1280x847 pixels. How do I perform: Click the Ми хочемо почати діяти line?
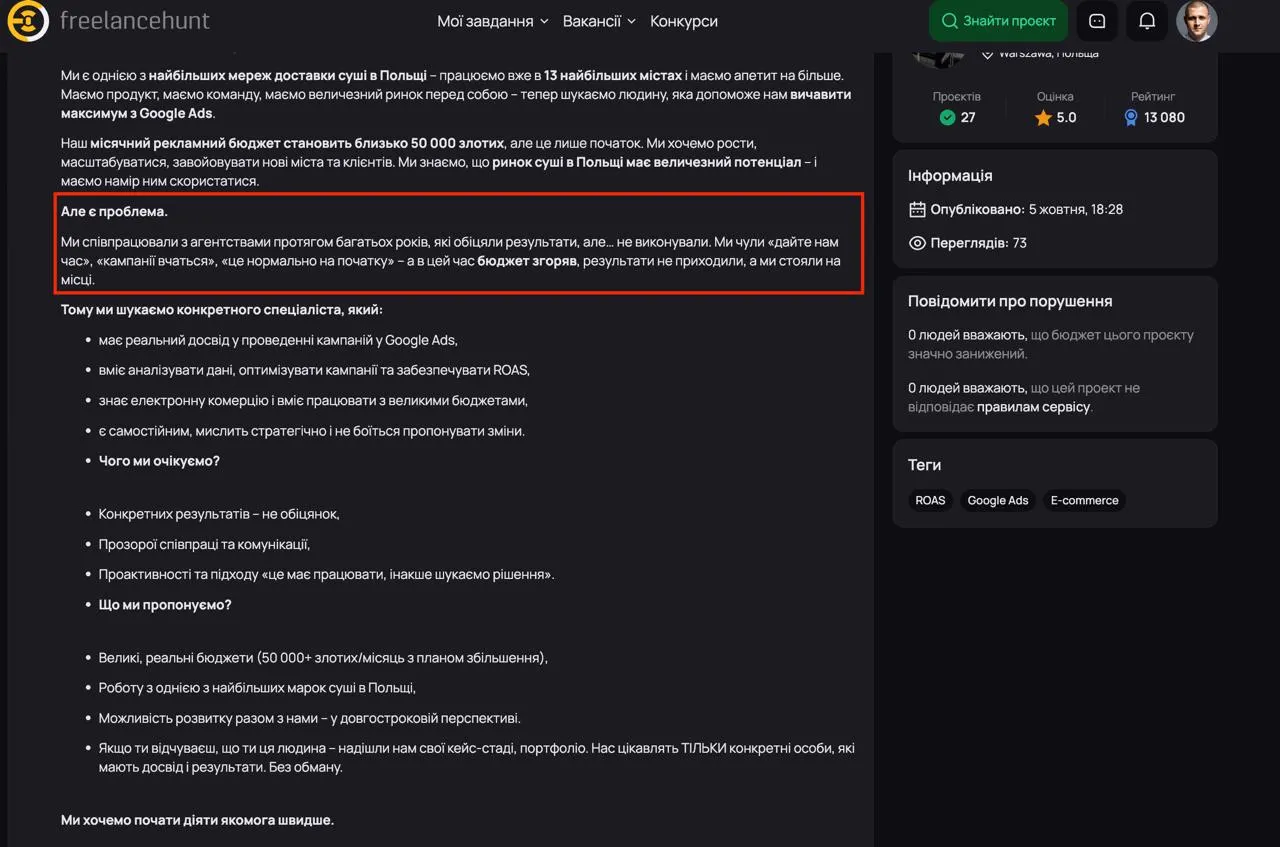(x=197, y=820)
